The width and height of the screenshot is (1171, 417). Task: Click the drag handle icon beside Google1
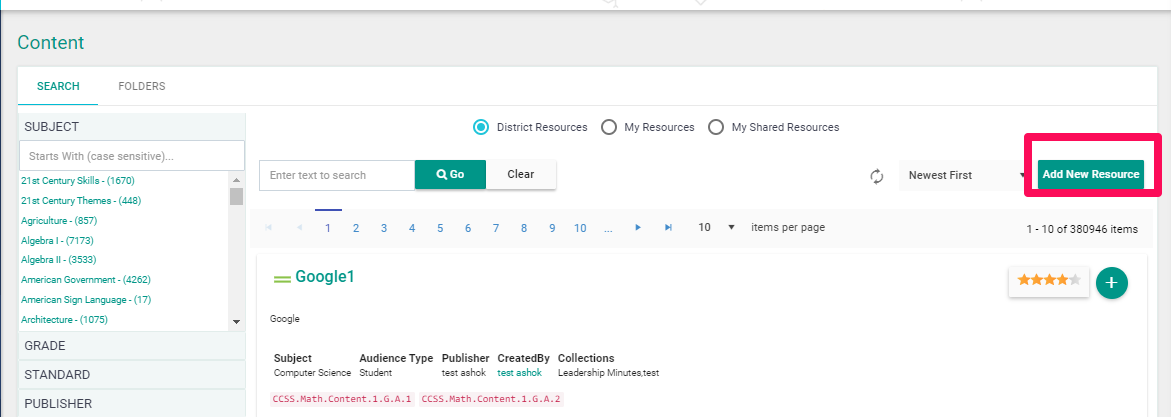click(282, 279)
